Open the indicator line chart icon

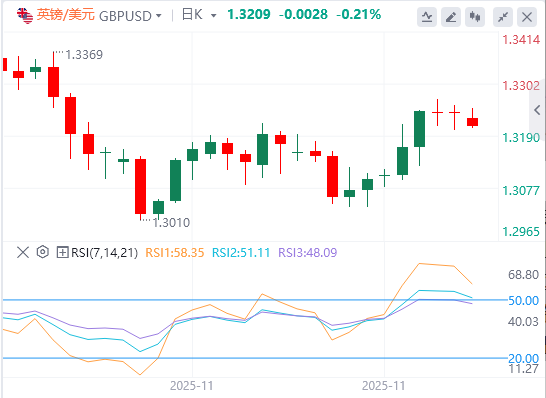point(427,17)
